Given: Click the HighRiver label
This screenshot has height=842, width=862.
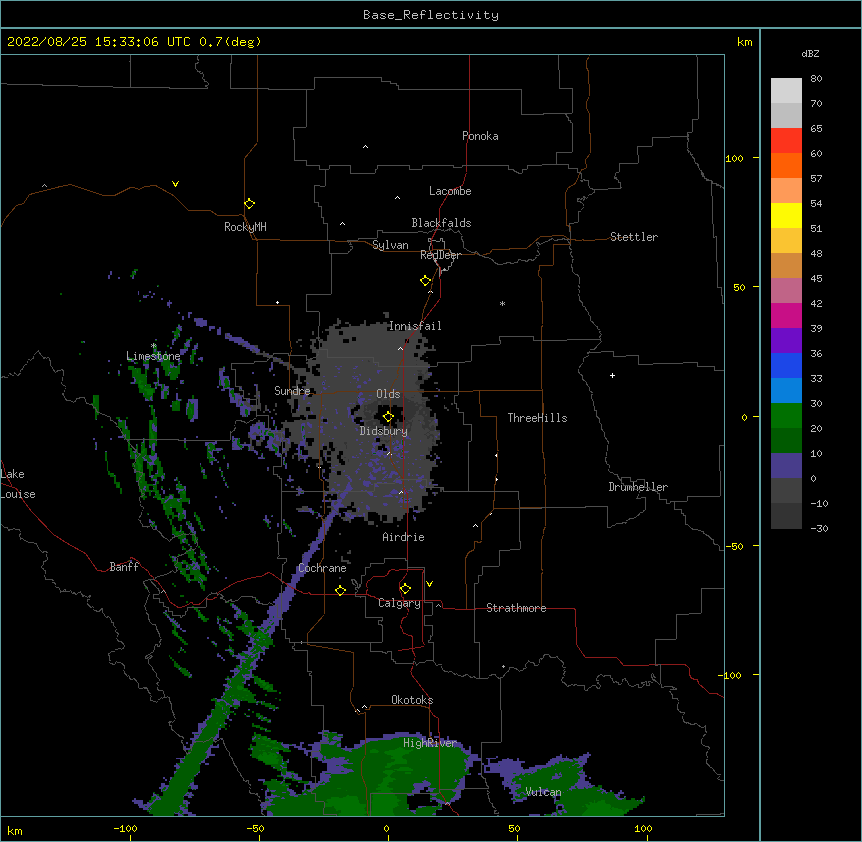Looking at the screenshot, I should (x=430, y=743).
